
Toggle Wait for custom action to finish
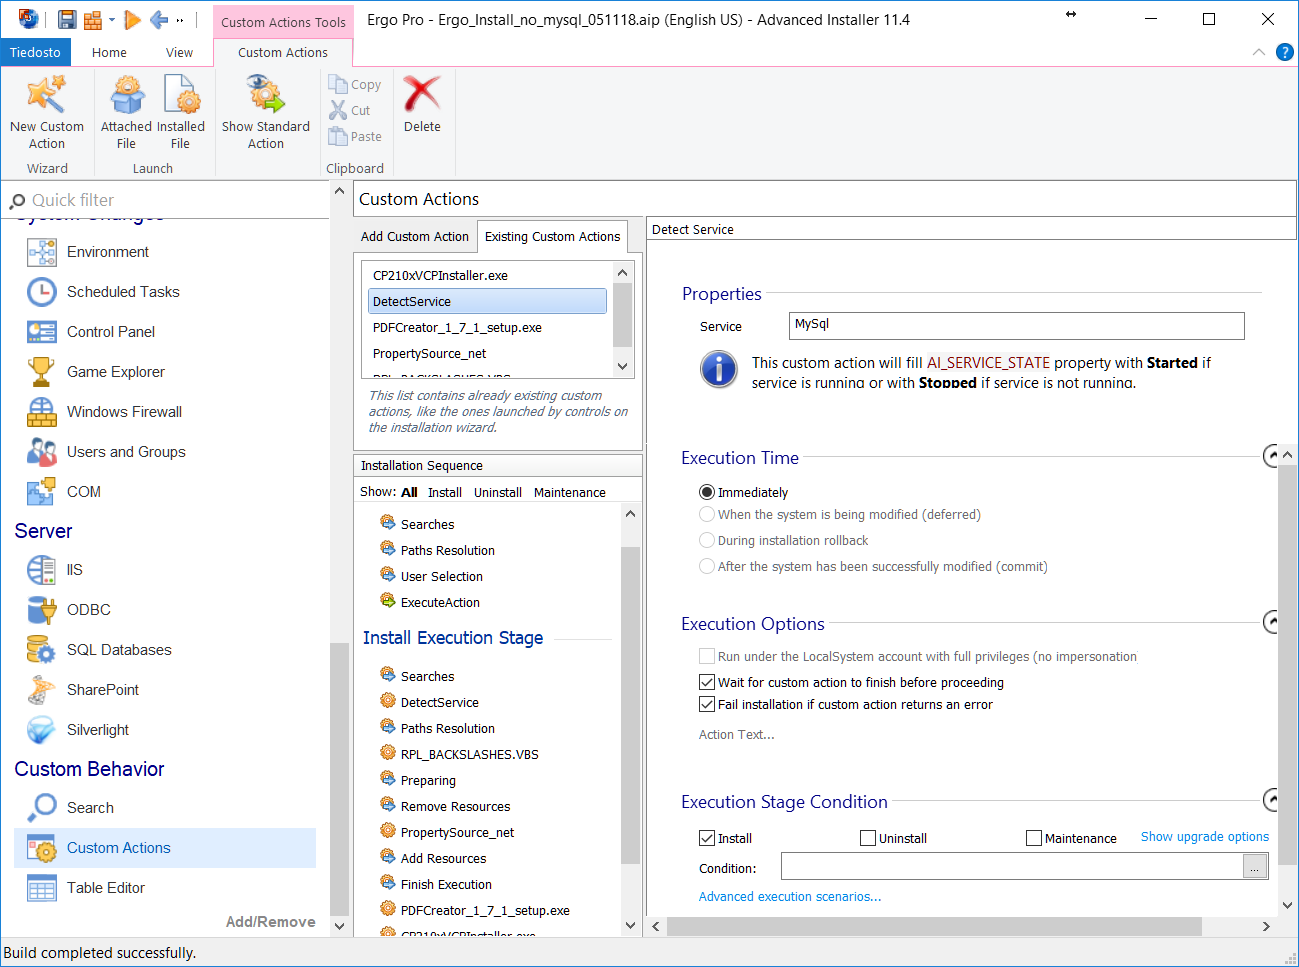click(x=707, y=683)
